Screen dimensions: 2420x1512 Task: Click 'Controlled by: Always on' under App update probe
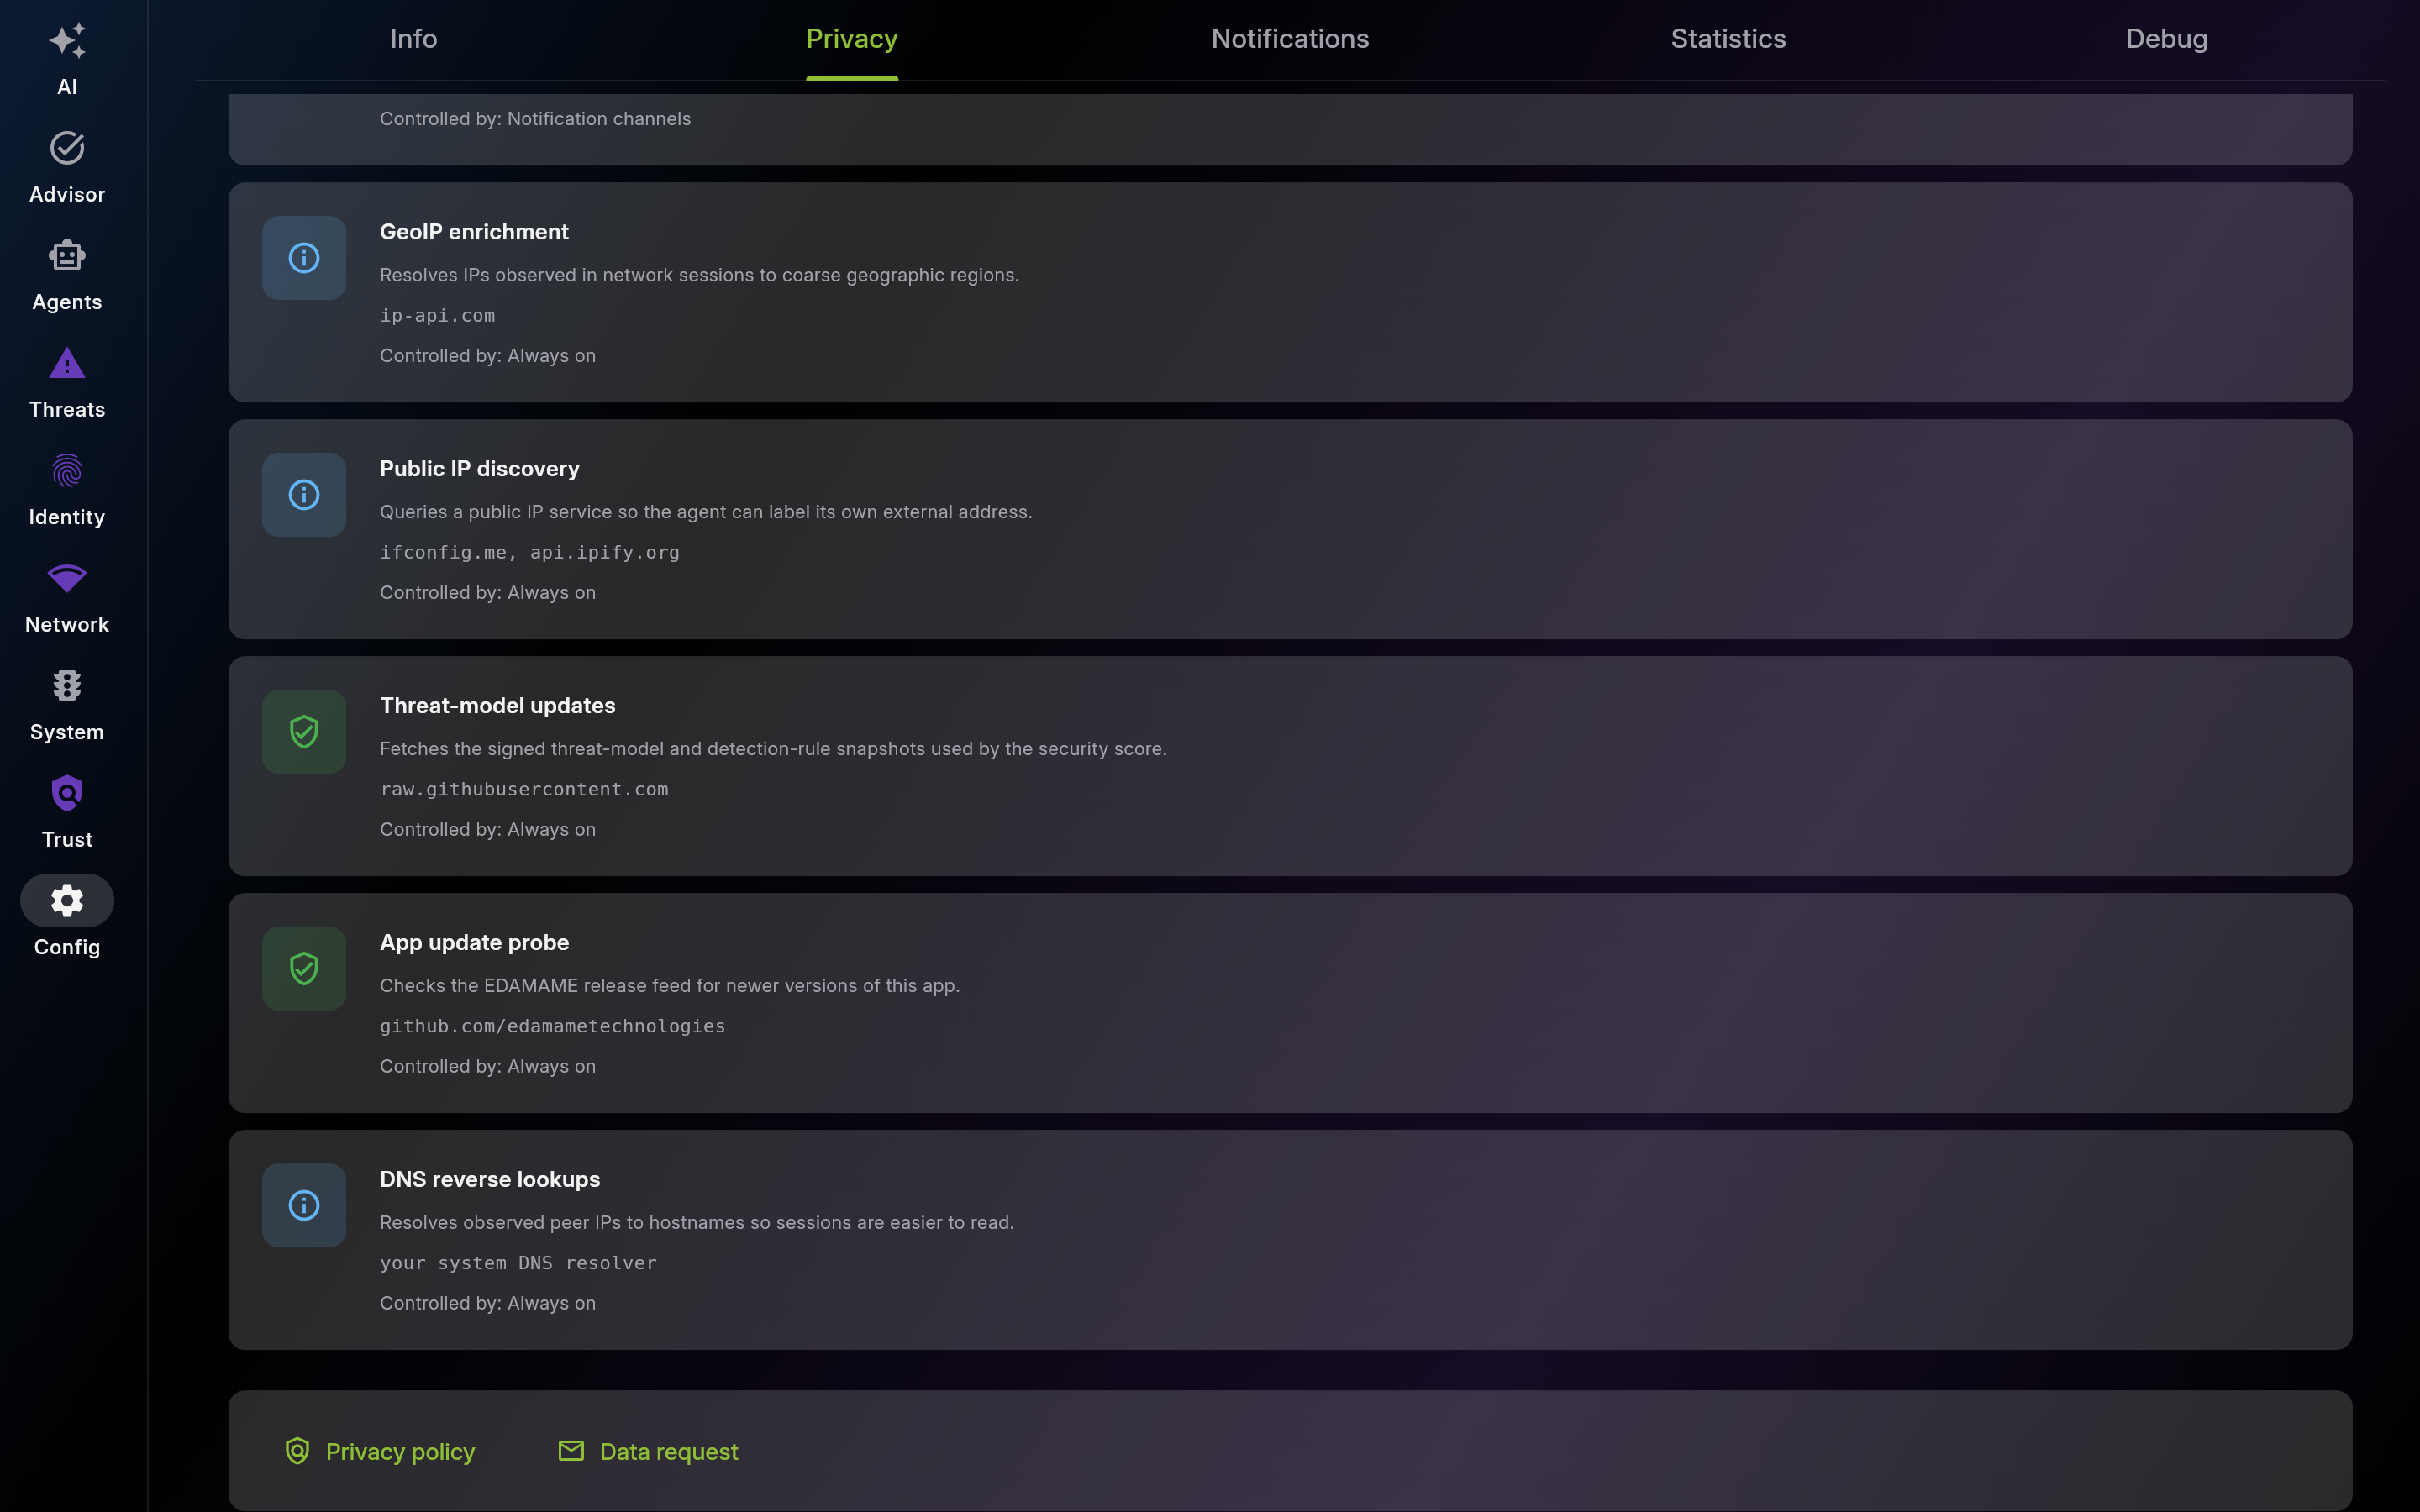coord(488,1067)
